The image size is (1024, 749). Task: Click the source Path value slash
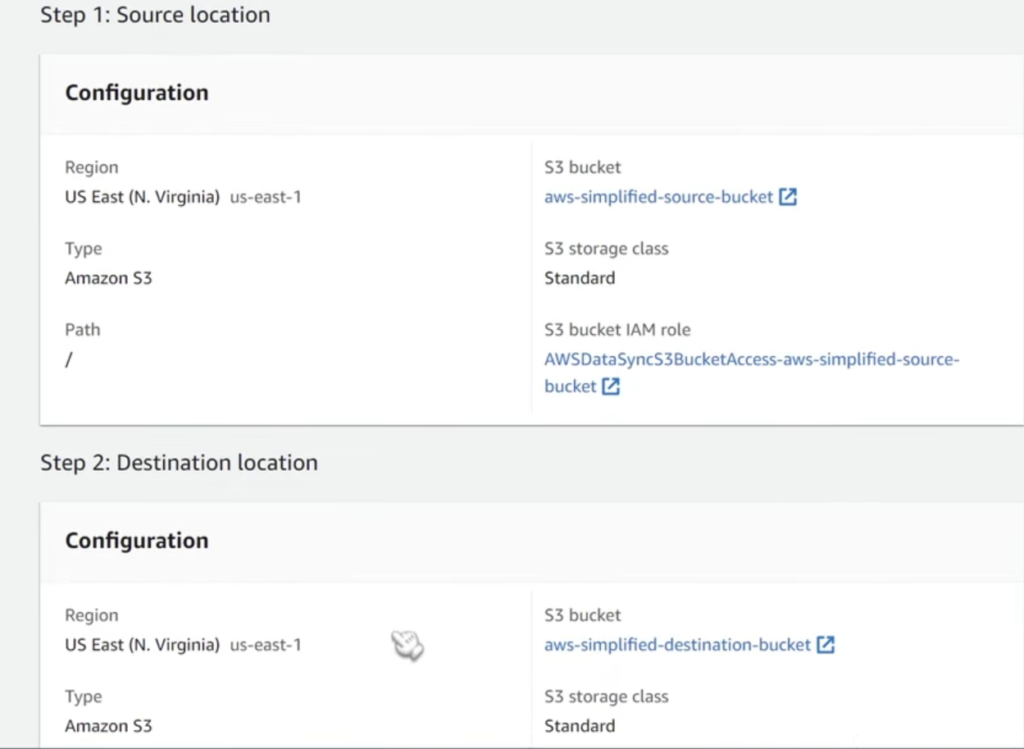click(69, 360)
